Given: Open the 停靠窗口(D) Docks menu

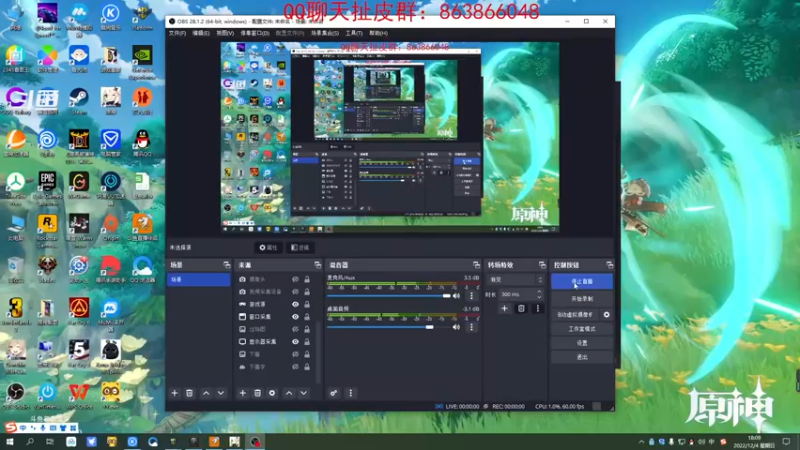Looking at the screenshot, I should (x=255, y=33).
